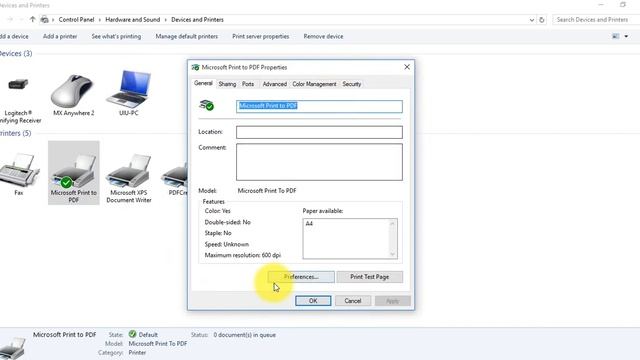Screen dimensions: 640x360
Task: Open the view options dropdown arrow
Action: [626, 36]
